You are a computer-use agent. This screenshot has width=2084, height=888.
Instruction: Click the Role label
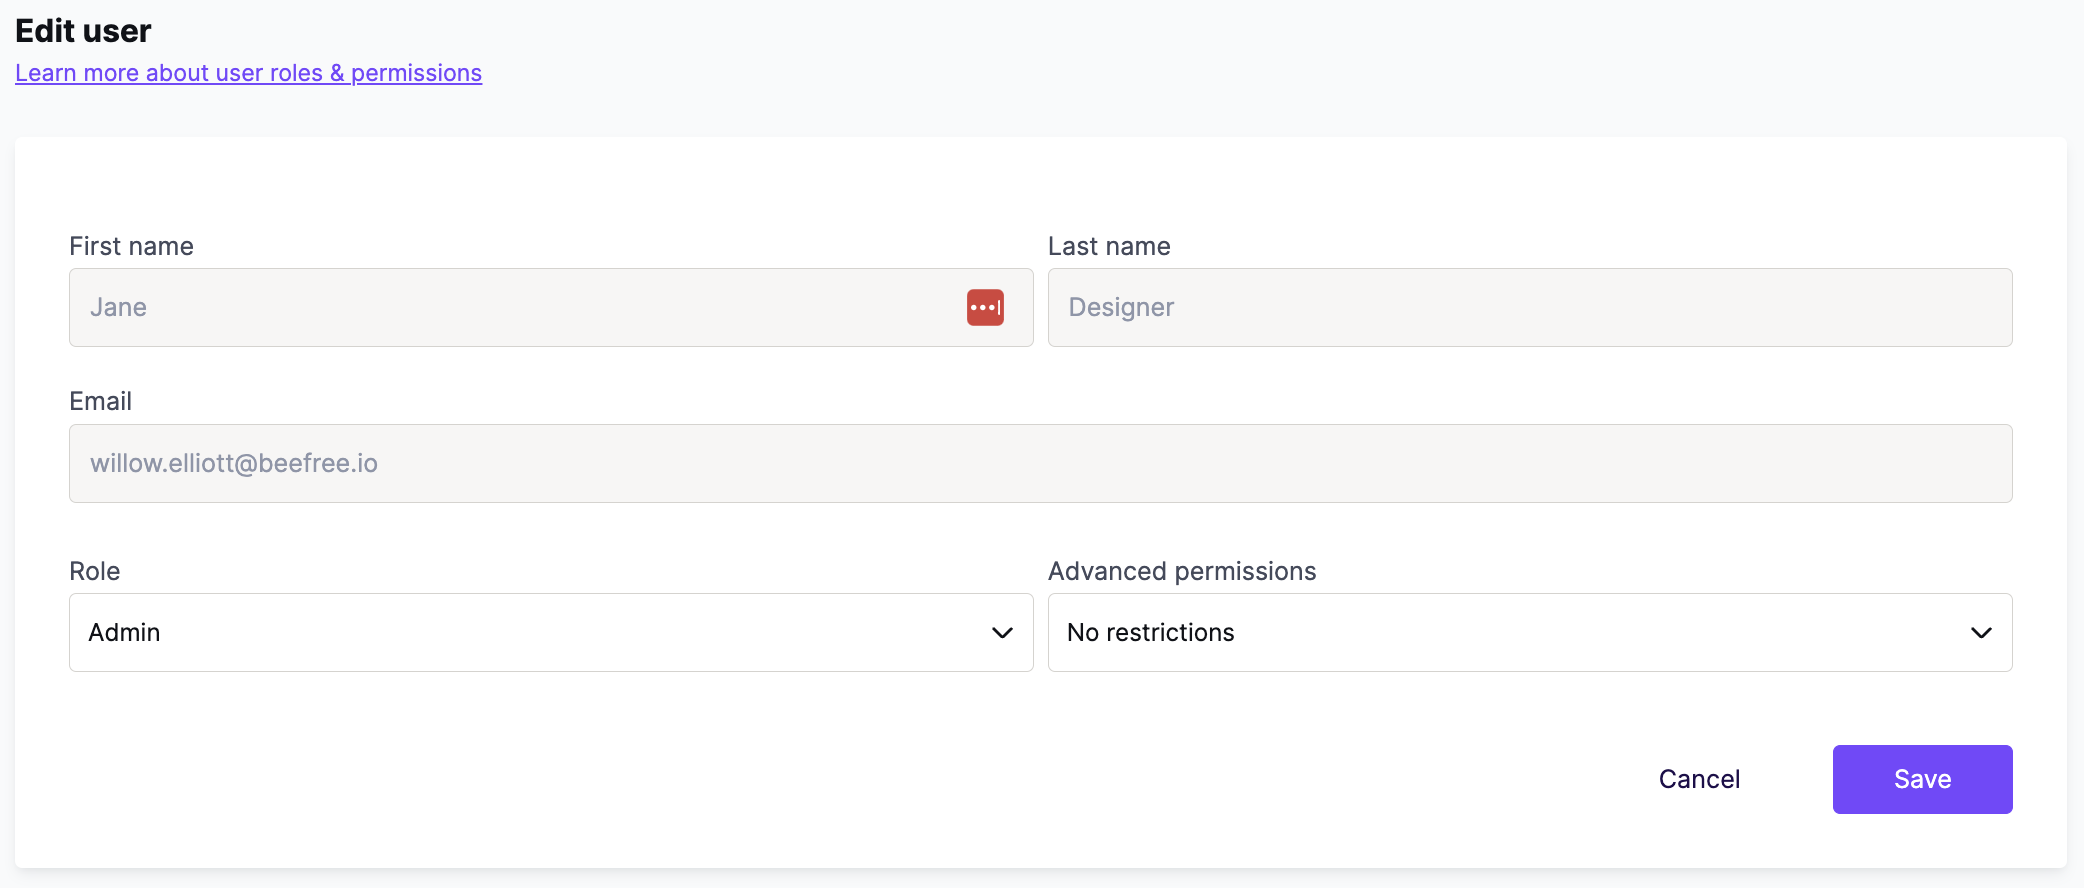tap(94, 571)
